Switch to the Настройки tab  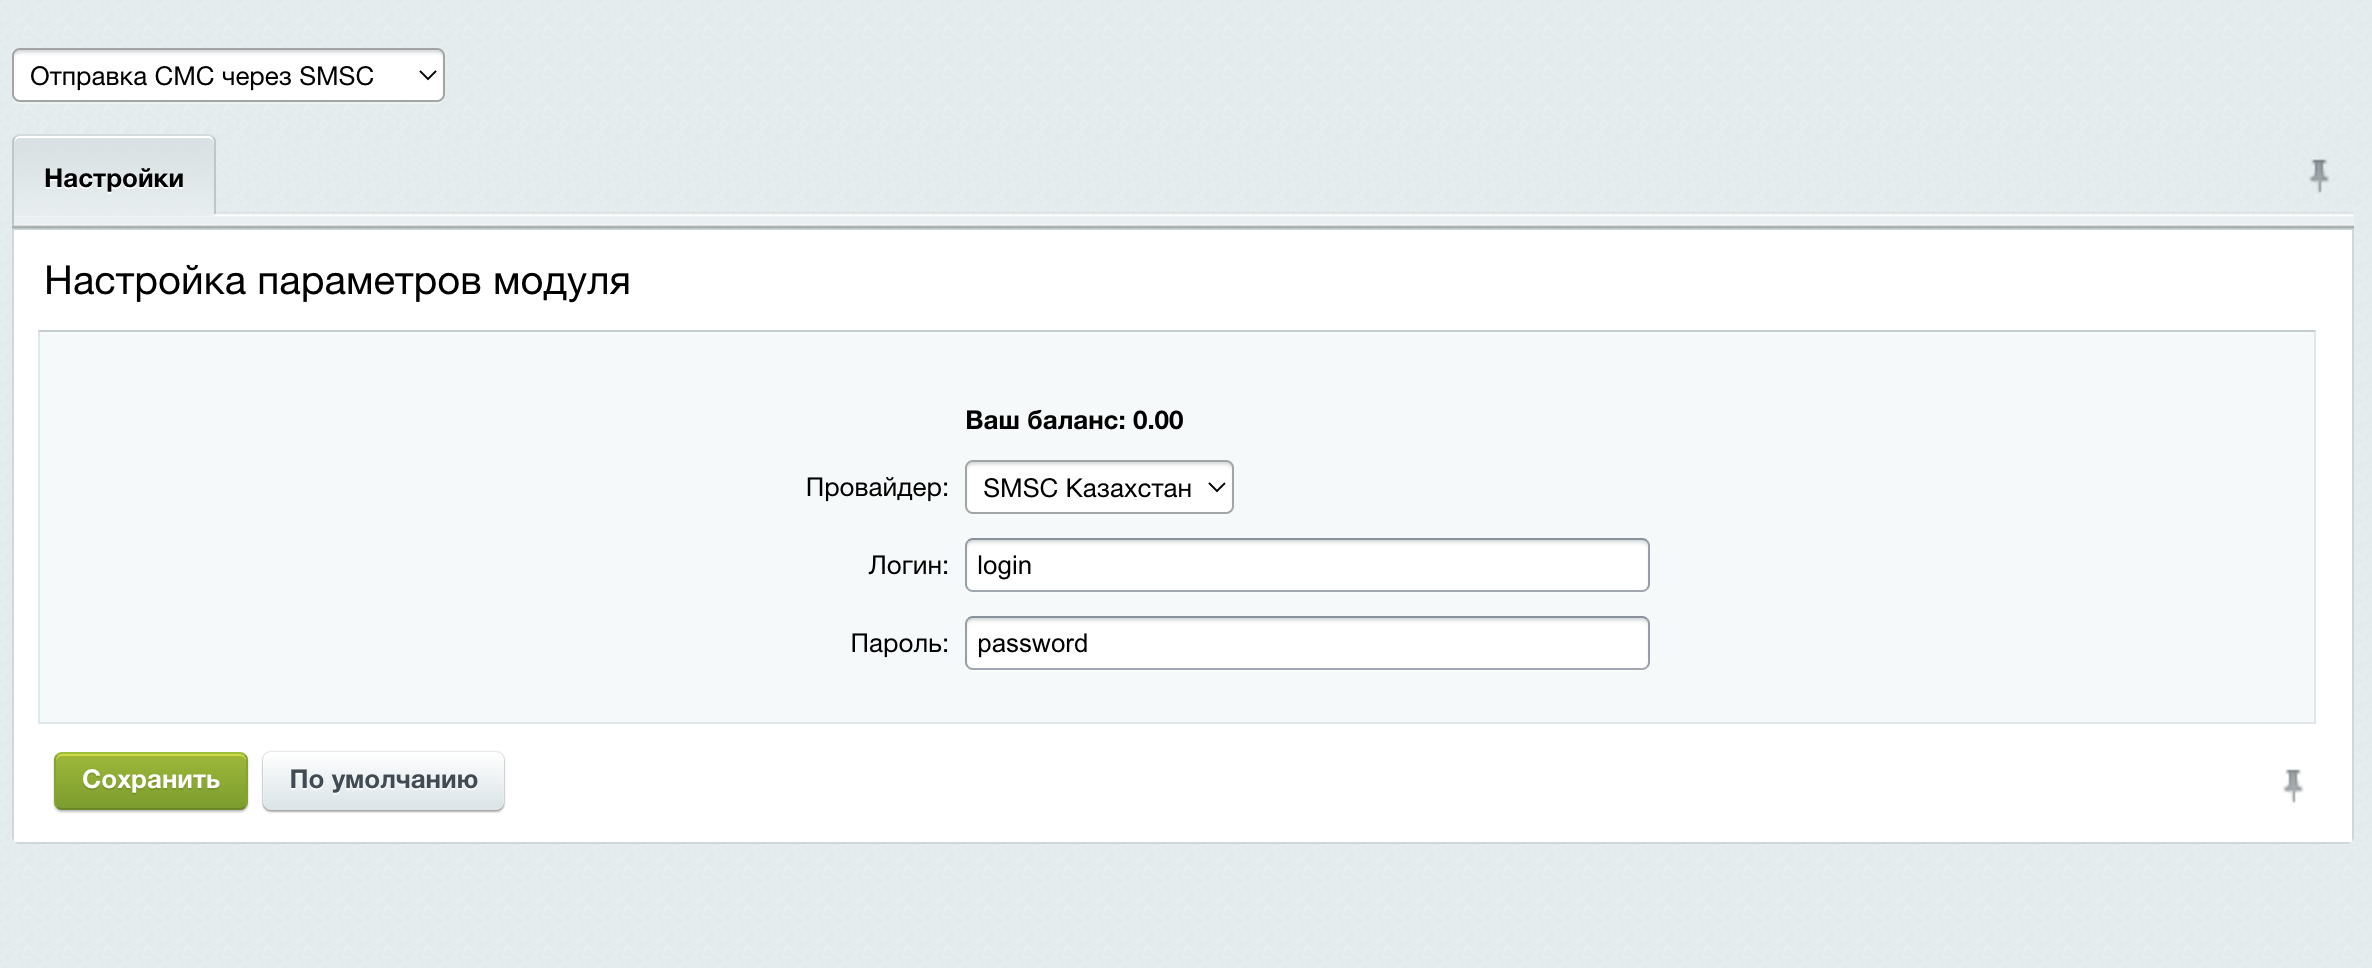tap(114, 178)
